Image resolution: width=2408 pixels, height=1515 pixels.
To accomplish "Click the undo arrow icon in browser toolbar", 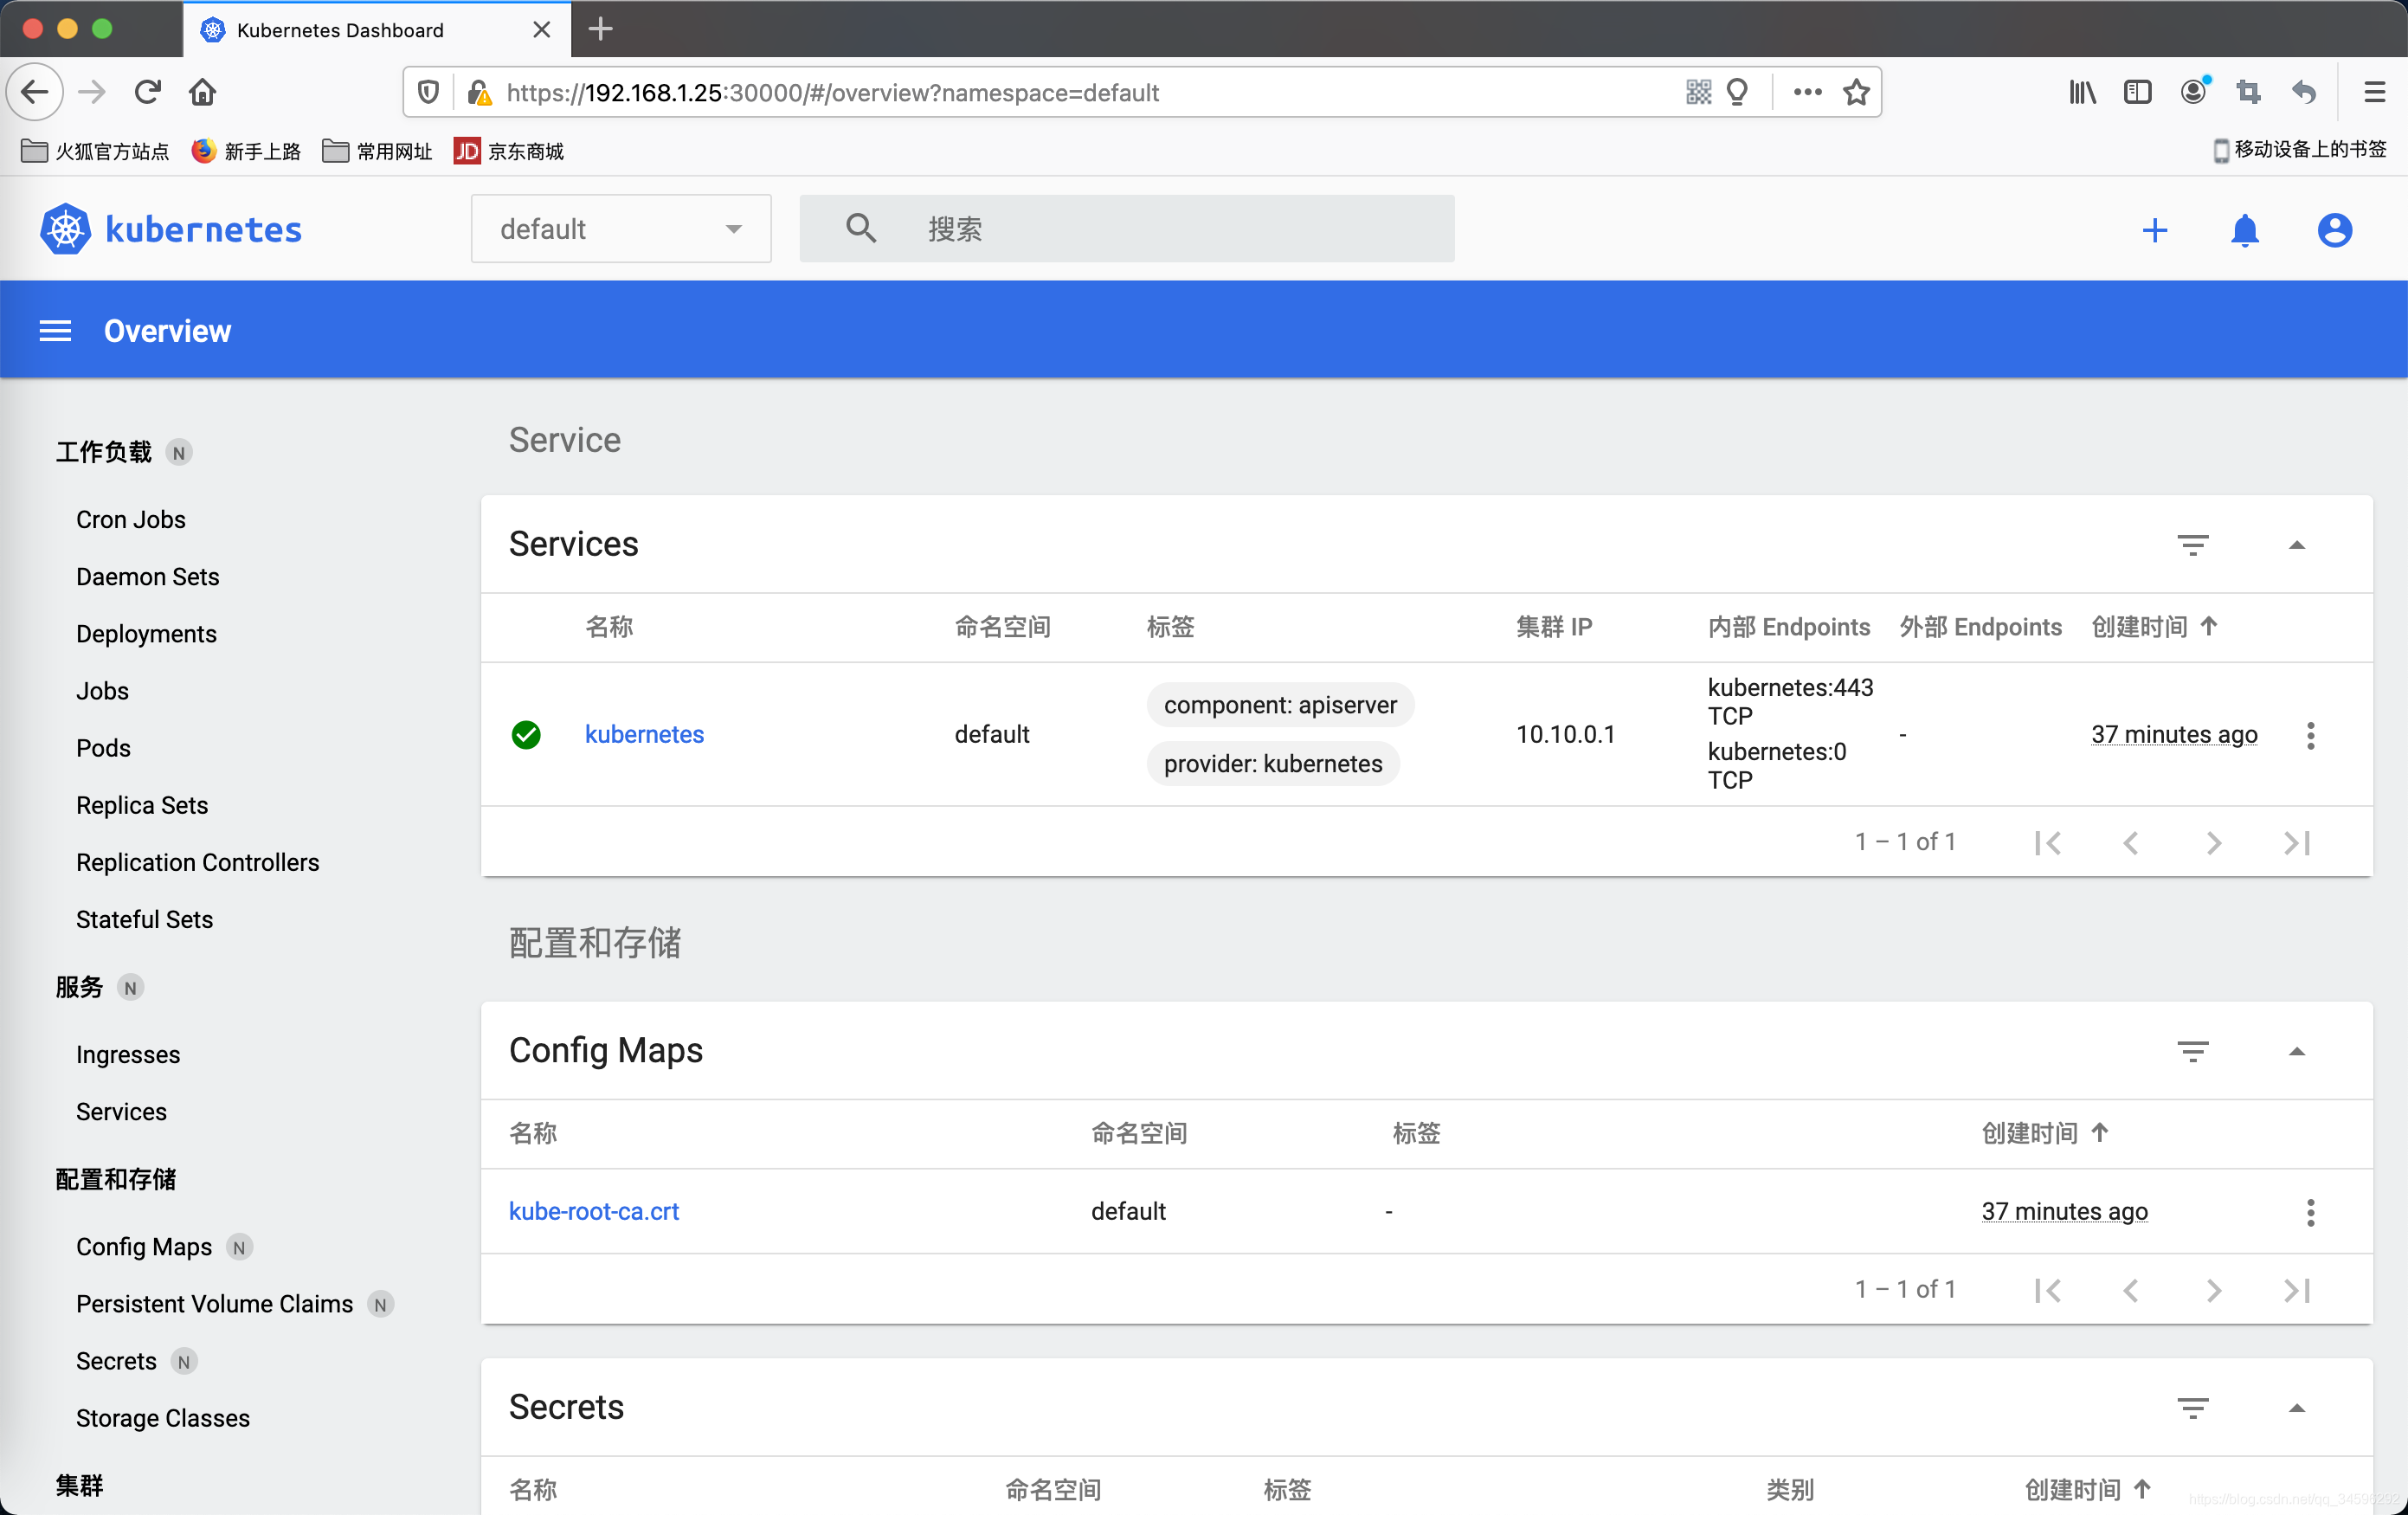I will click(x=2304, y=92).
